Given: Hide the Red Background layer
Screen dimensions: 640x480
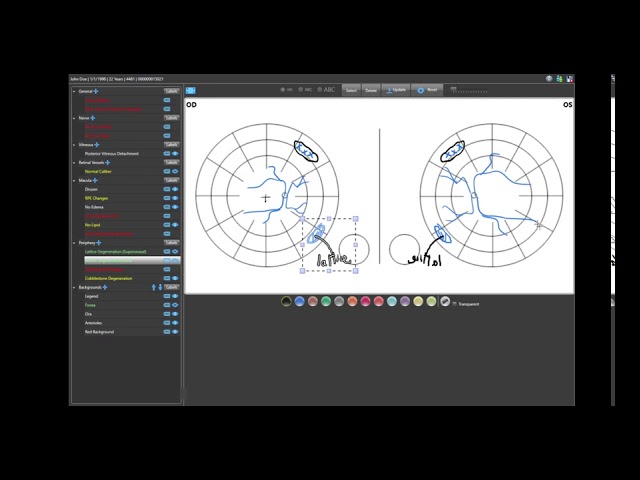Looking at the screenshot, I should (175, 332).
